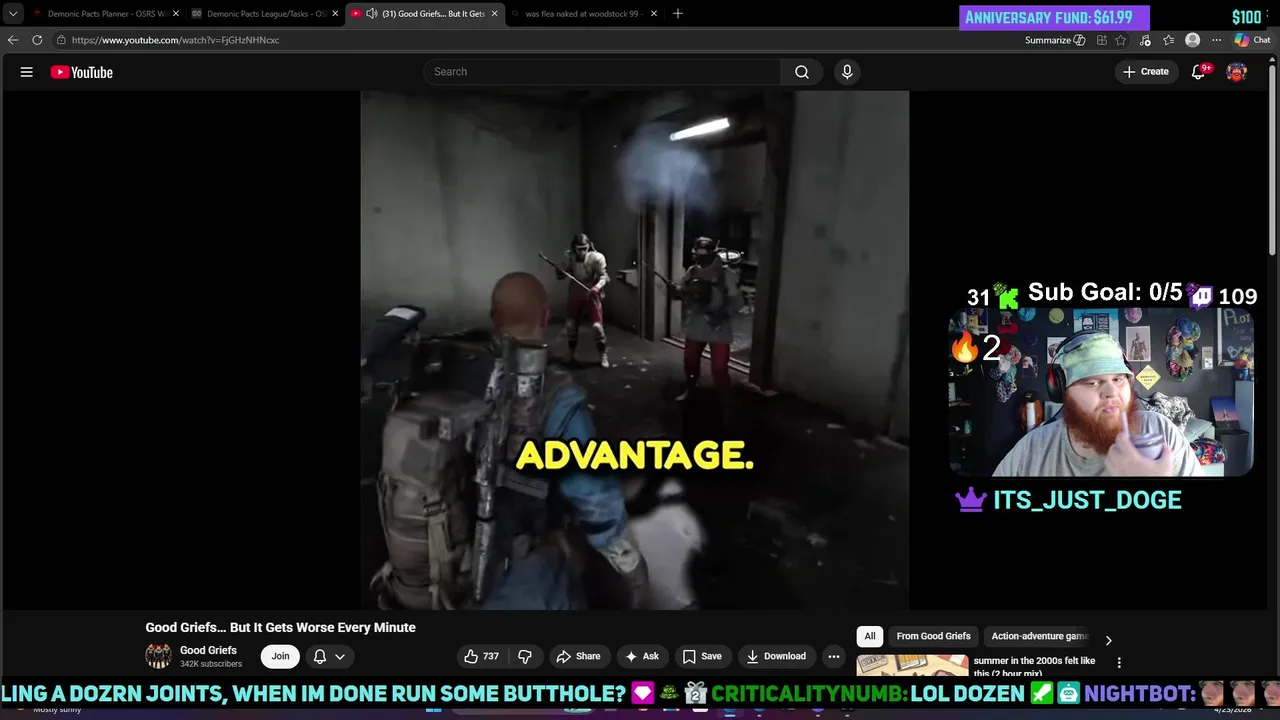This screenshot has height=720, width=1280.
Task: Open Copilot Chat button
Action: point(1253,40)
